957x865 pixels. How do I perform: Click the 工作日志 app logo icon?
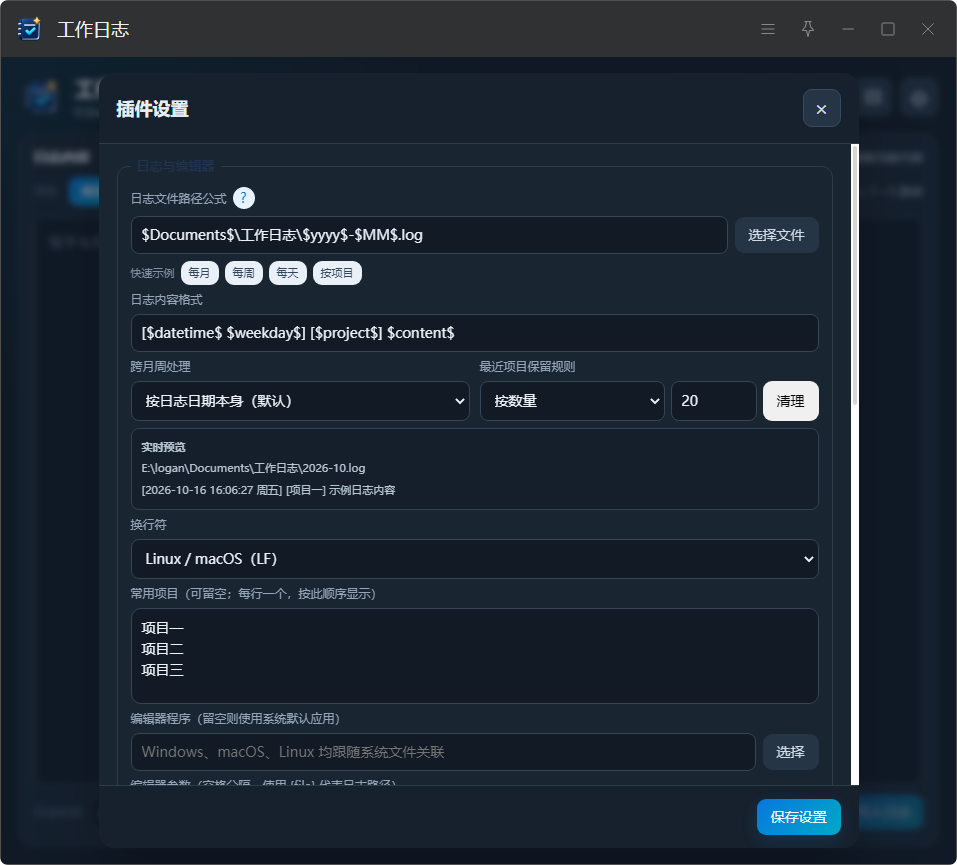tap(29, 29)
